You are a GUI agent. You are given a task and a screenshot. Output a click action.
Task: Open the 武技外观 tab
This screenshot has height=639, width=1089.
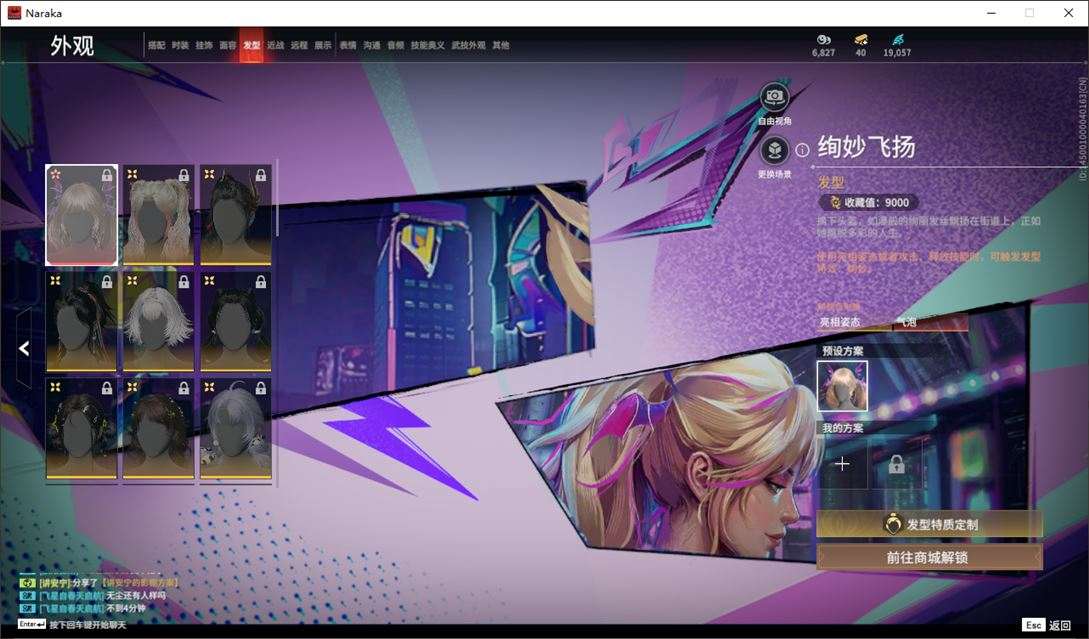tap(468, 45)
